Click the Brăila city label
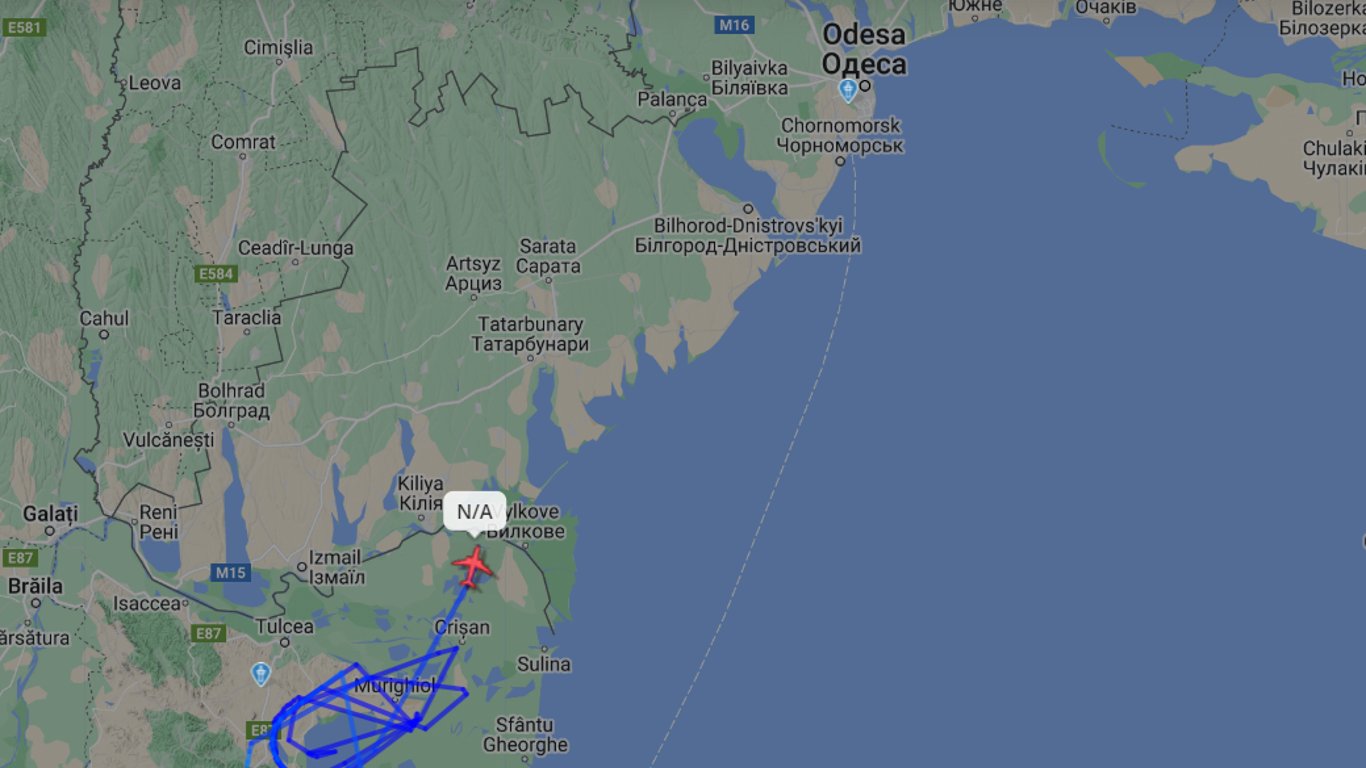This screenshot has height=768, width=1366. click(x=35, y=586)
